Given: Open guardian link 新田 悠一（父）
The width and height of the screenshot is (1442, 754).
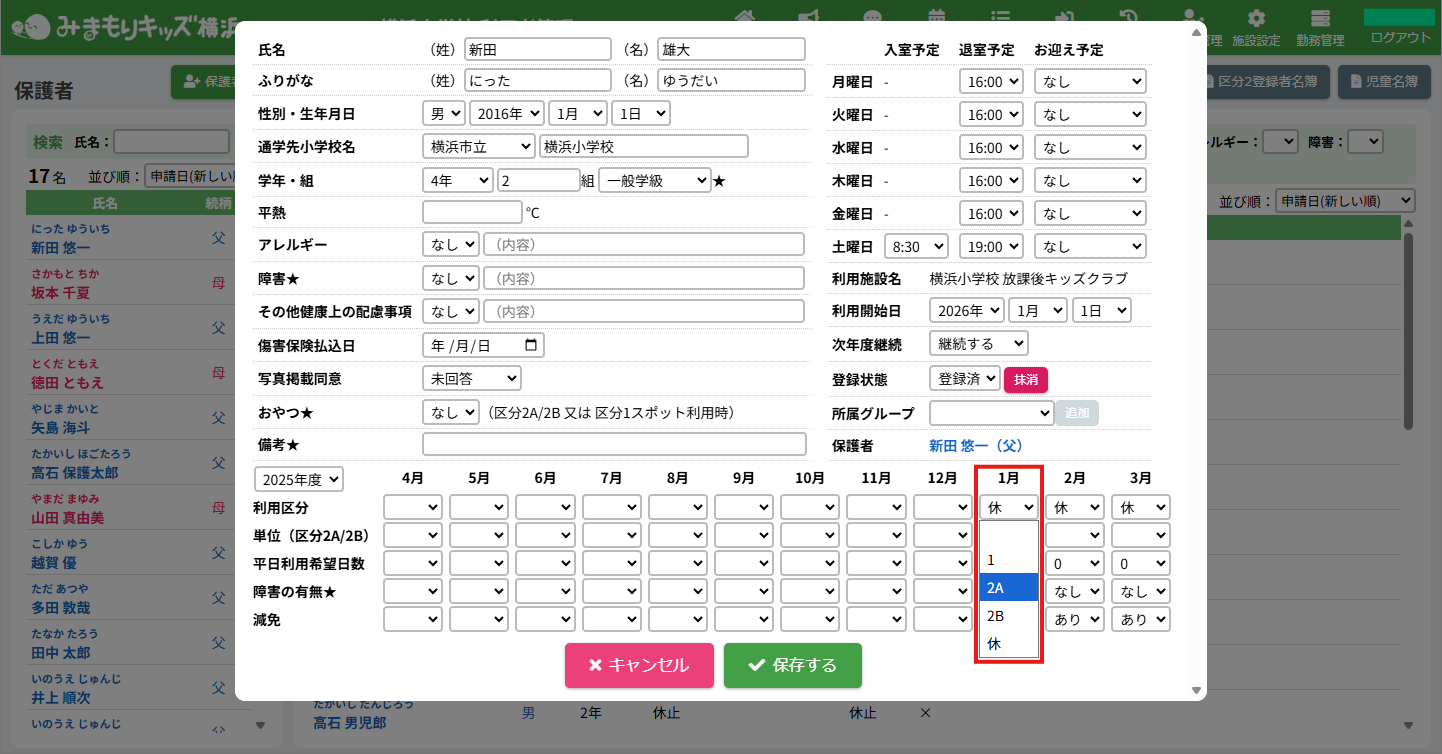Looking at the screenshot, I should pyautogui.click(x=975, y=445).
